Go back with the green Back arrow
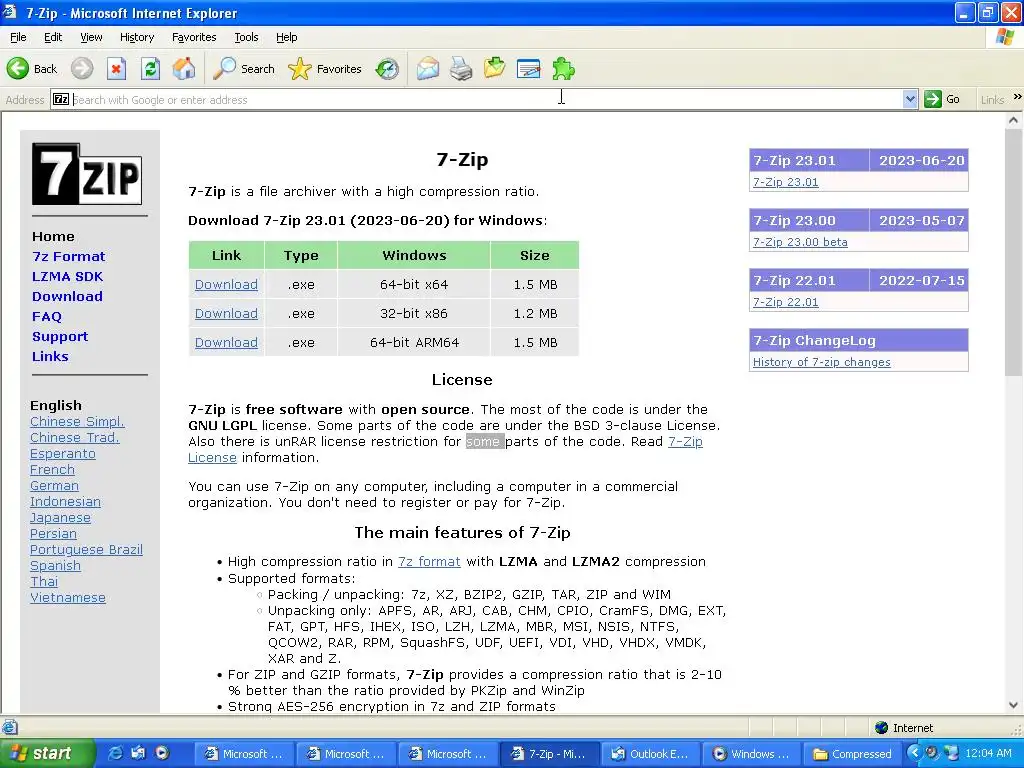The width and height of the screenshot is (1024, 768). tap(31, 69)
